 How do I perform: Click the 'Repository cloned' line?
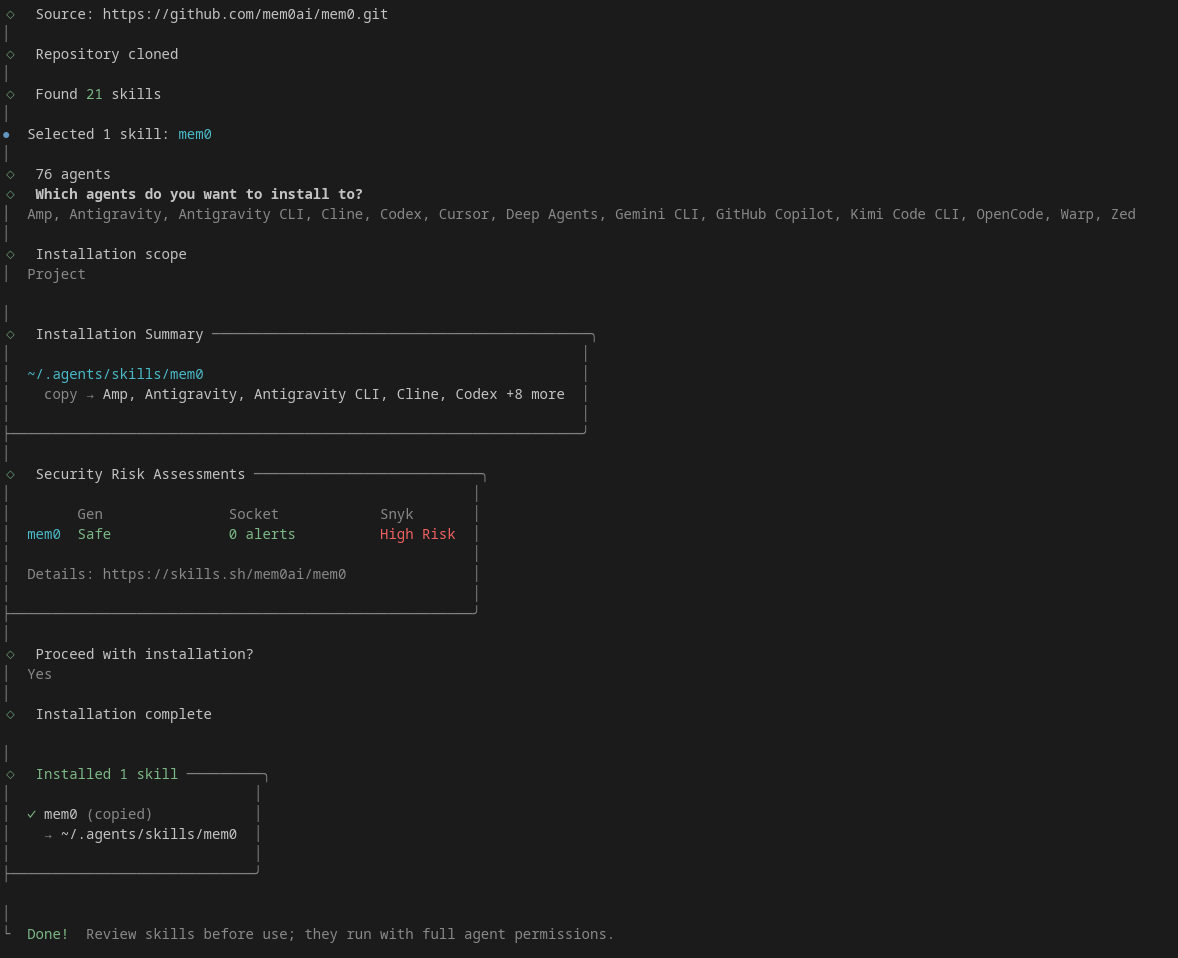click(x=107, y=54)
